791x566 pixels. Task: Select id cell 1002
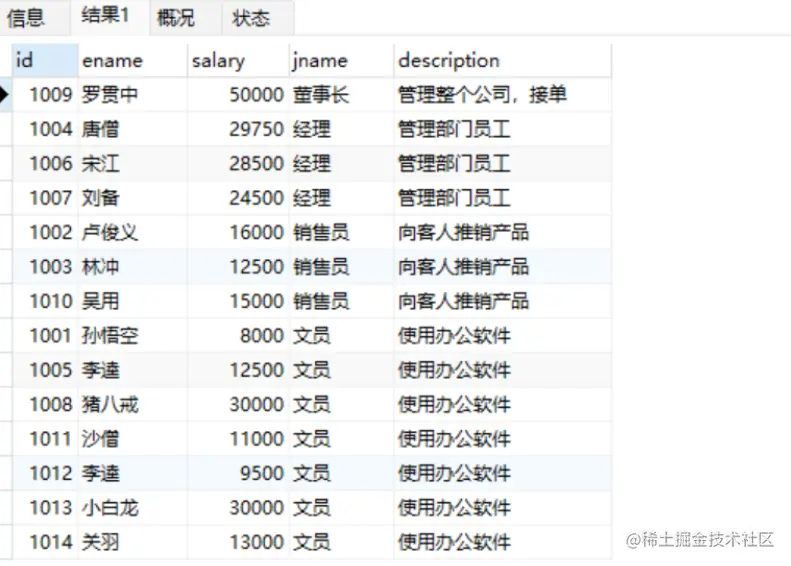pyautogui.click(x=45, y=232)
